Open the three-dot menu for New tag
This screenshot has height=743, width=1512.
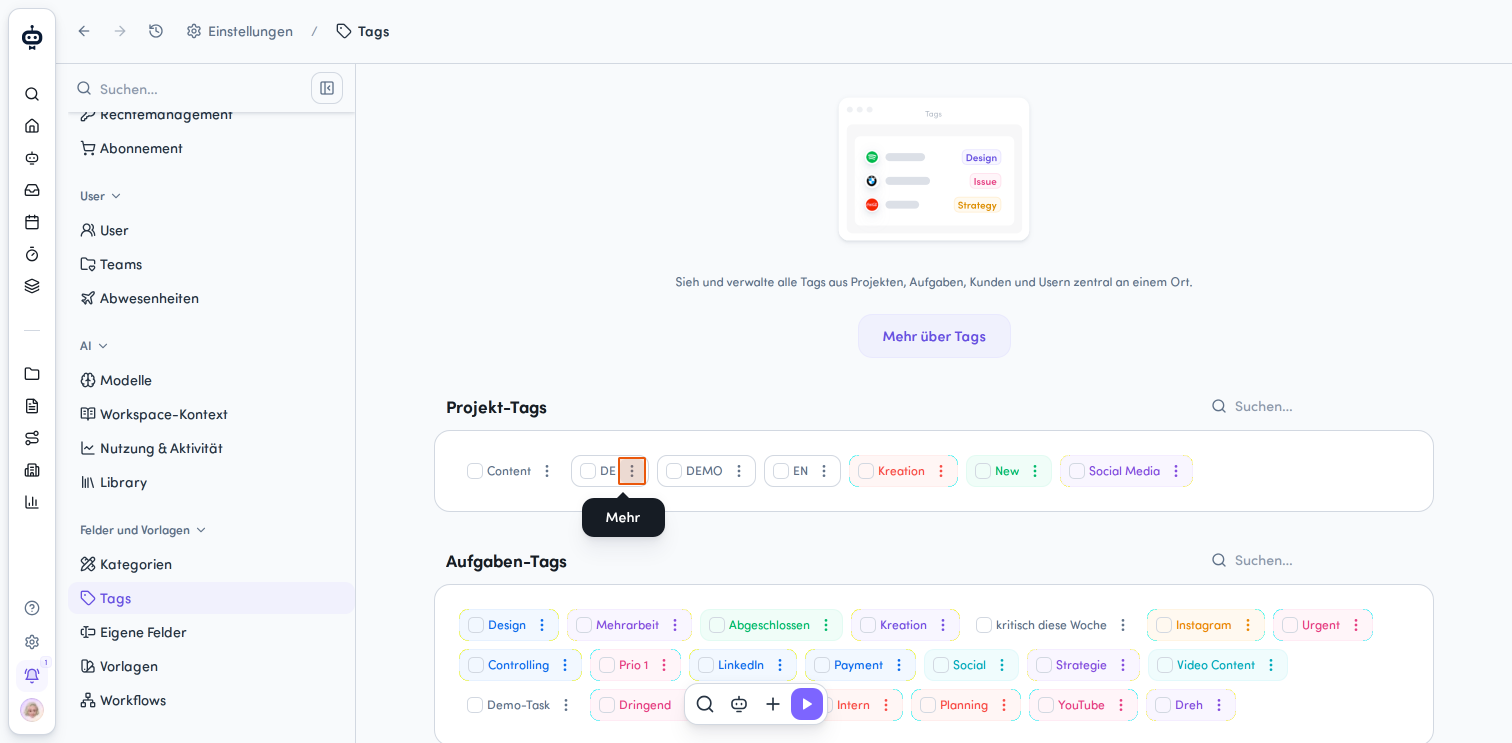click(x=1035, y=471)
